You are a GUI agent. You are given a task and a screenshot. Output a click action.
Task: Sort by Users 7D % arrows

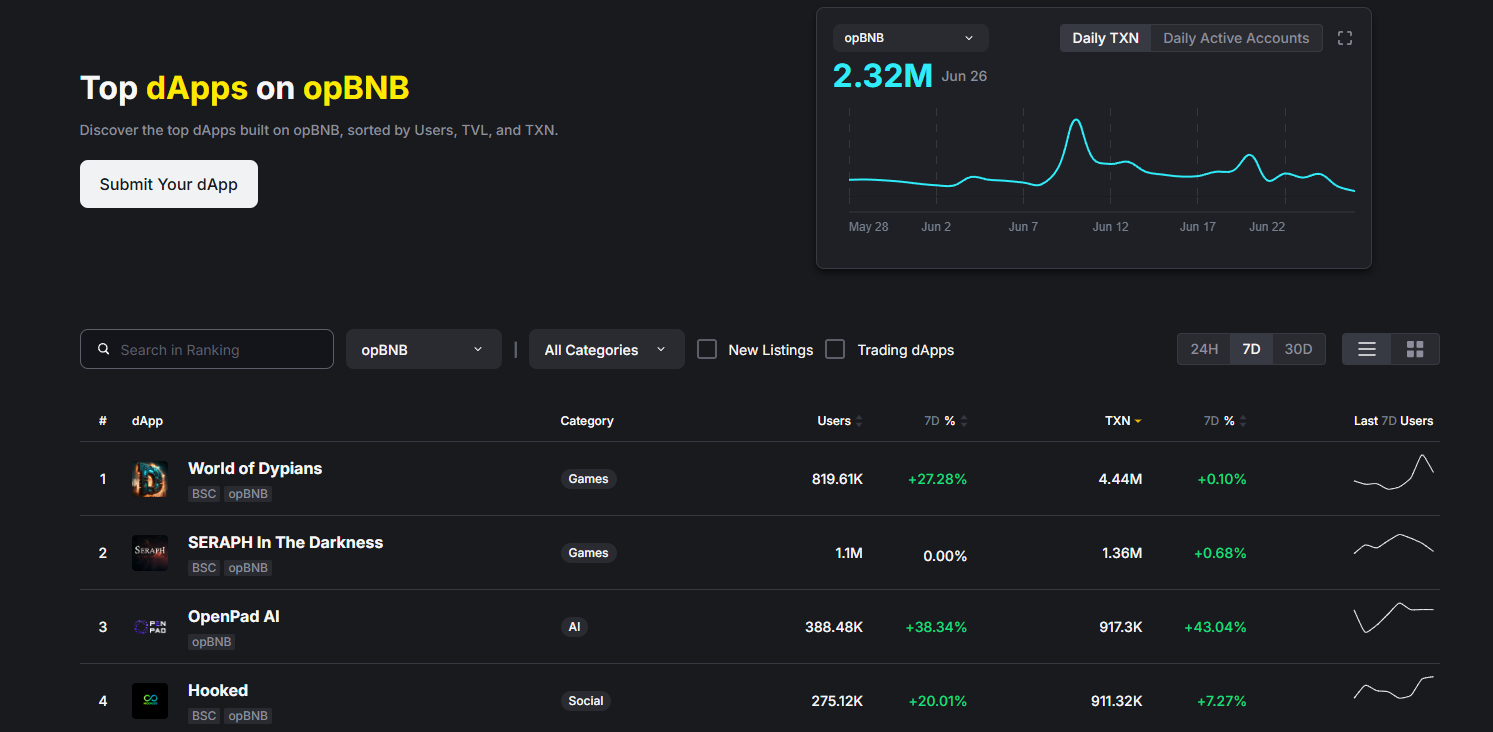pos(964,421)
